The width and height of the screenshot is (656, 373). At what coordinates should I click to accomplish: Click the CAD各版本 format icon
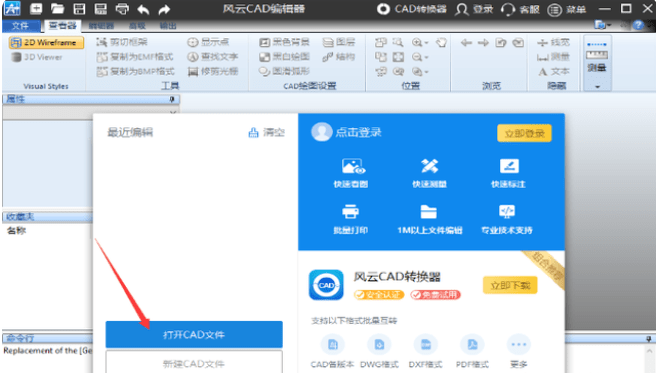[333, 345]
